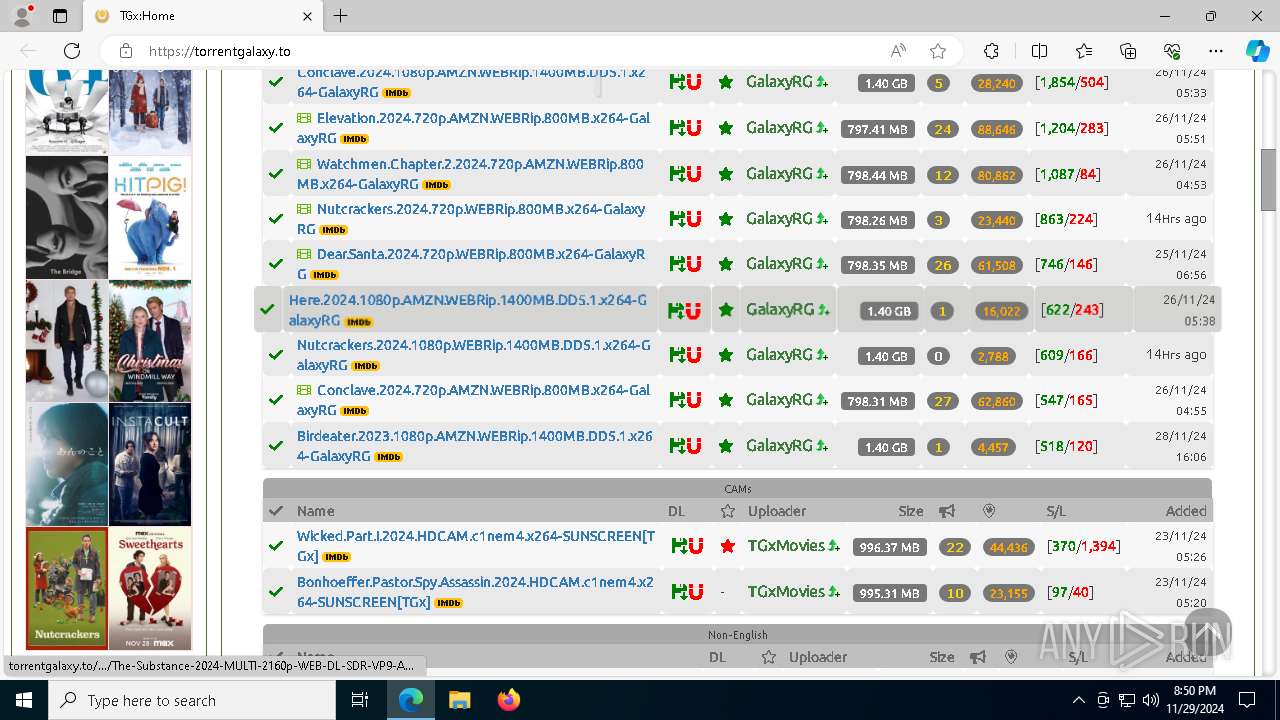Sort CAMs table by S/L column
The width and height of the screenshot is (1280, 720).
tap(1056, 511)
